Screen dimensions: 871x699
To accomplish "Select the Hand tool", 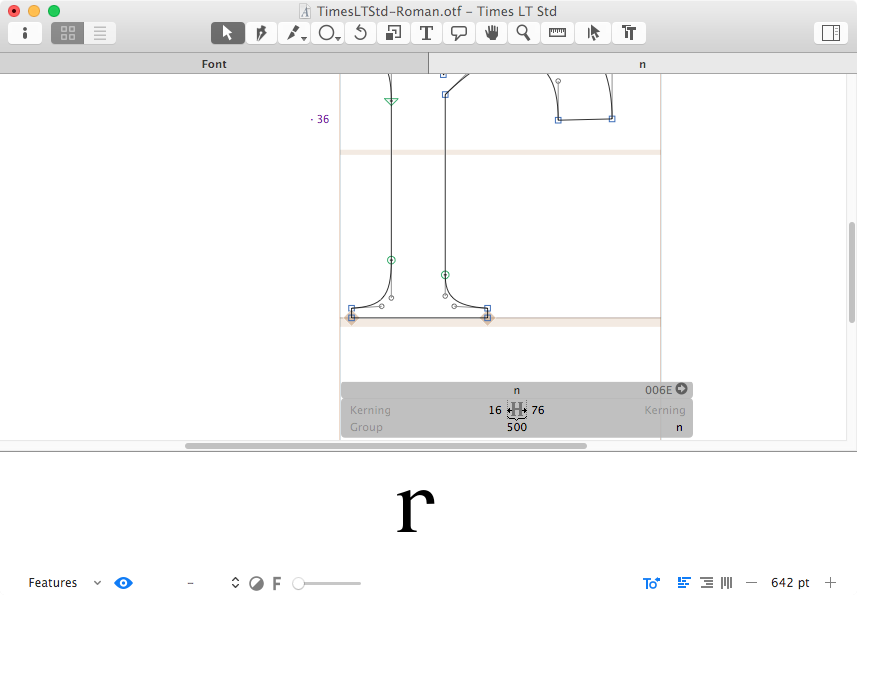I will (491, 33).
